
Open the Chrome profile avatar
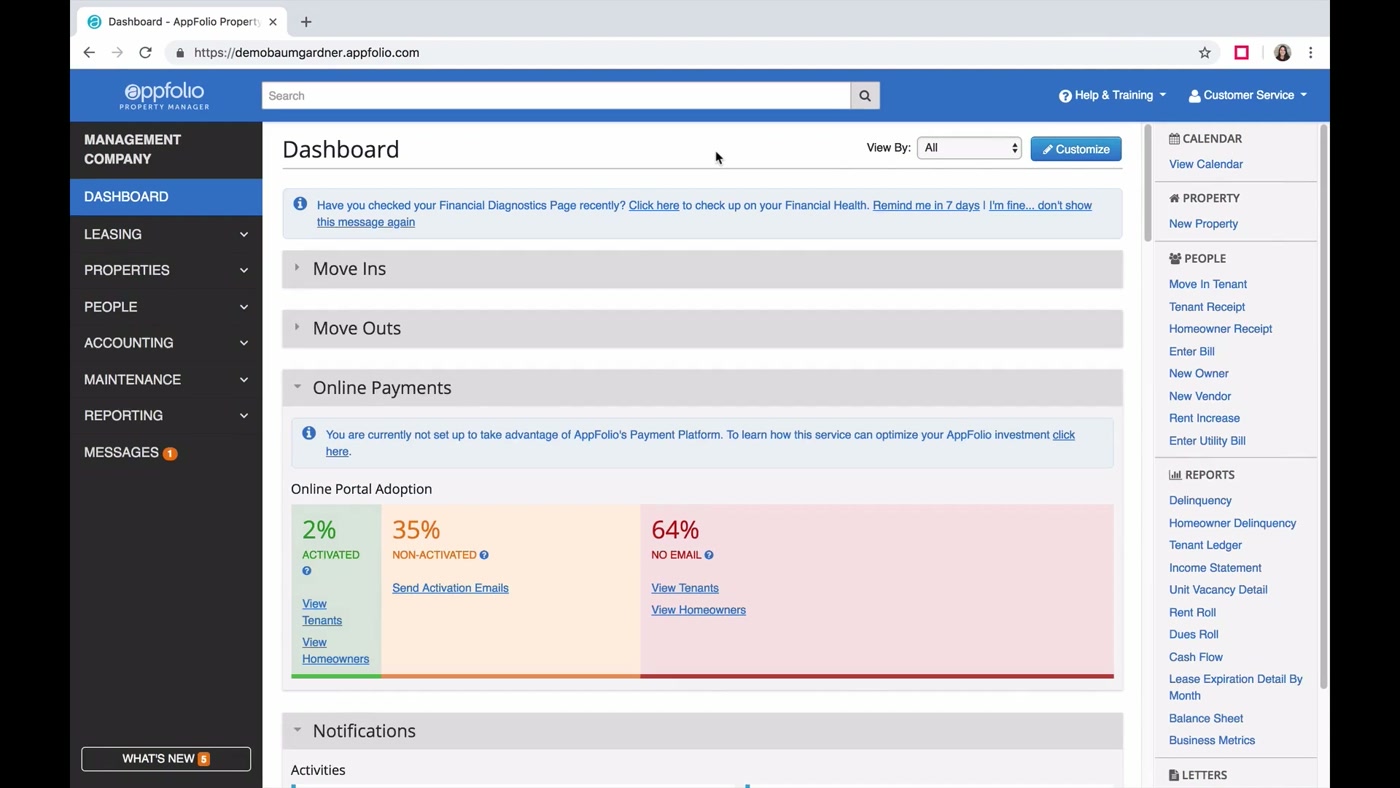point(1283,53)
